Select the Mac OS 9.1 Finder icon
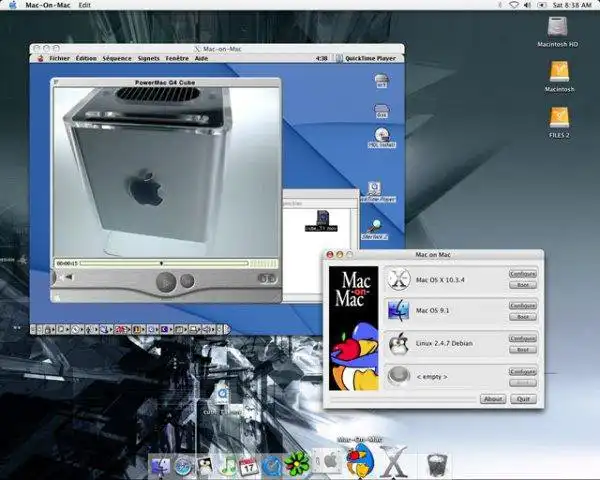 click(400, 311)
